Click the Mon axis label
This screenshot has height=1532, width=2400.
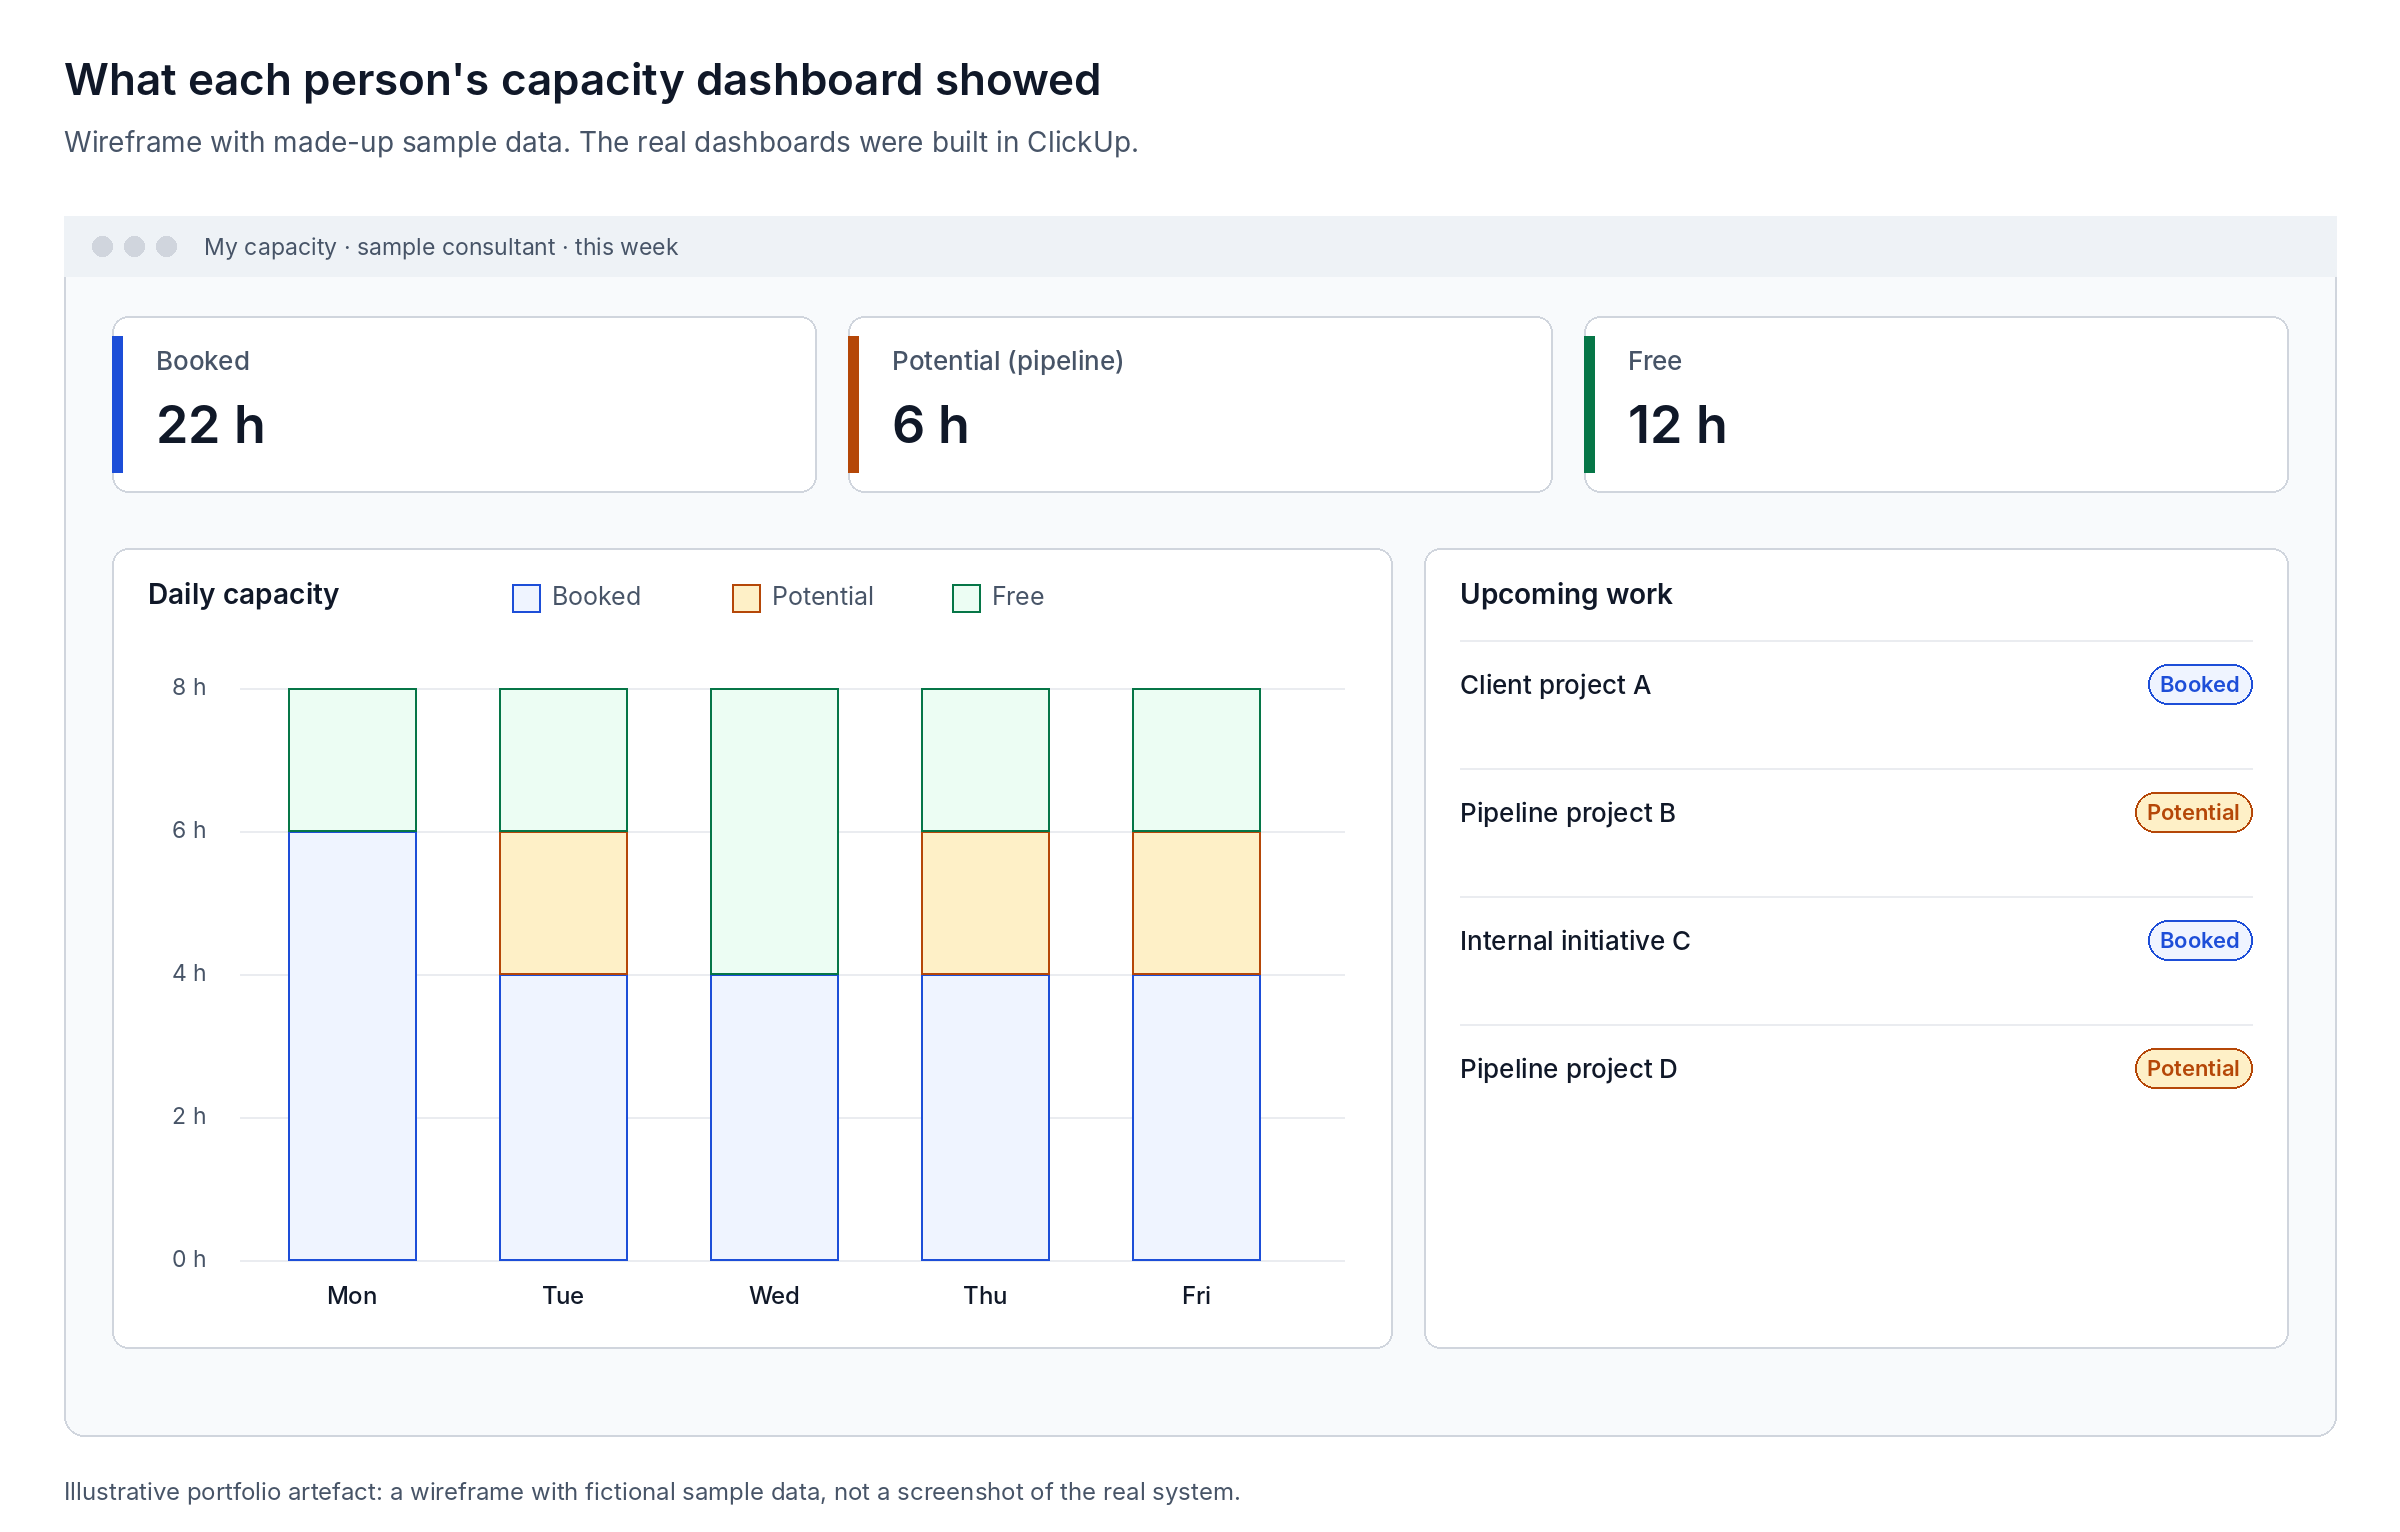click(352, 1295)
